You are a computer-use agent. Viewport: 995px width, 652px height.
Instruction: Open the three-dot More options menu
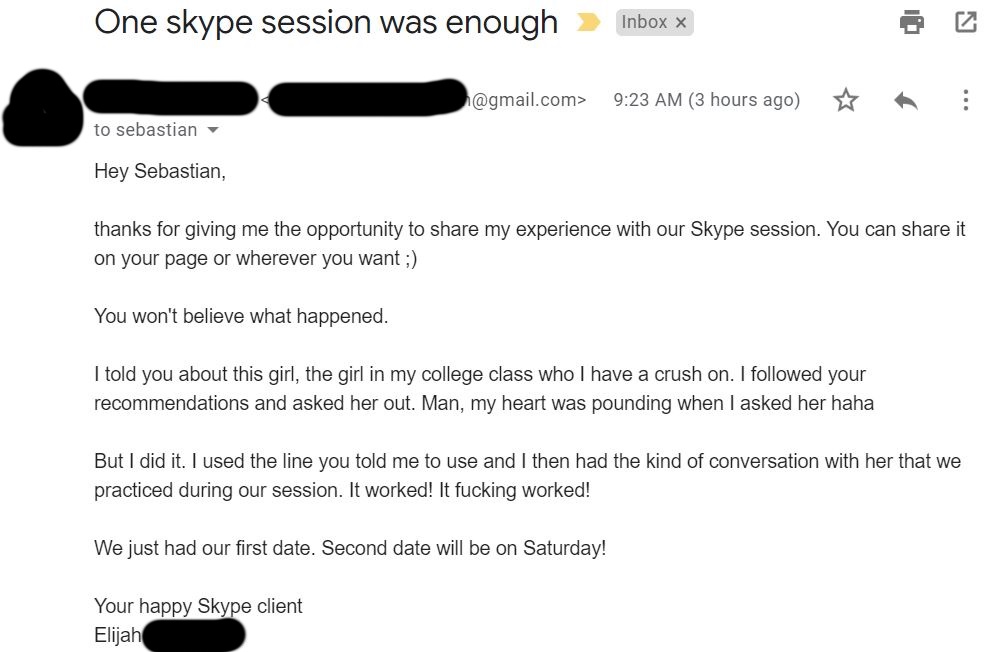(965, 100)
